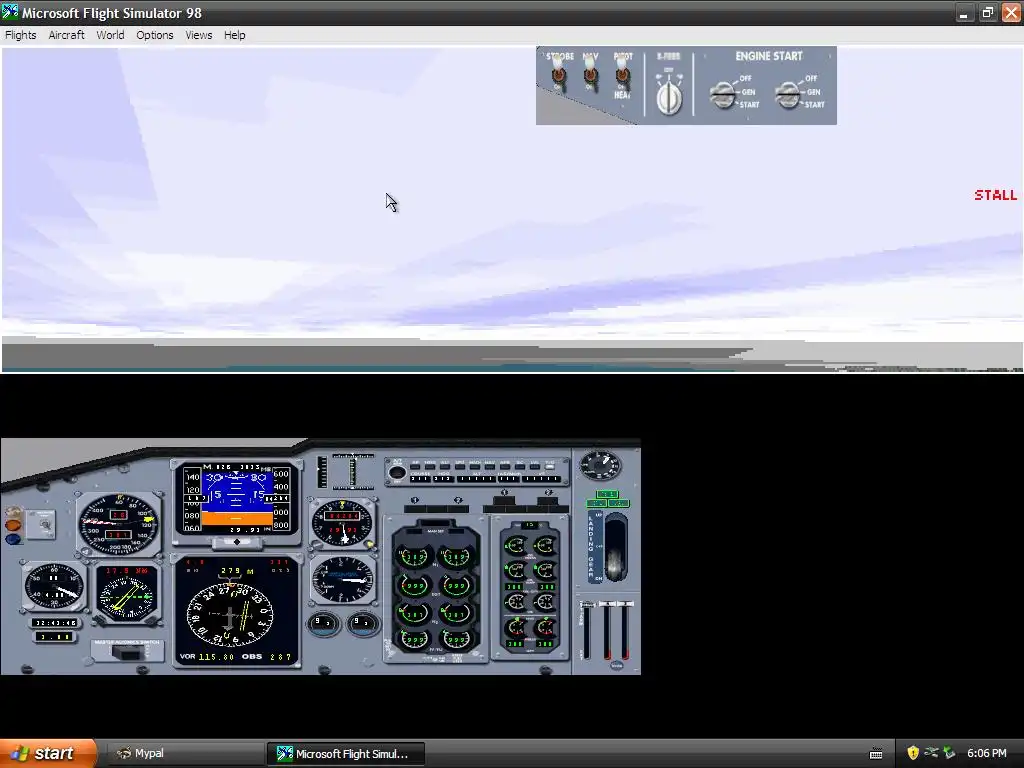Click the red STALL warning text
Viewport: 1024px width, 768px height.
[995, 195]
